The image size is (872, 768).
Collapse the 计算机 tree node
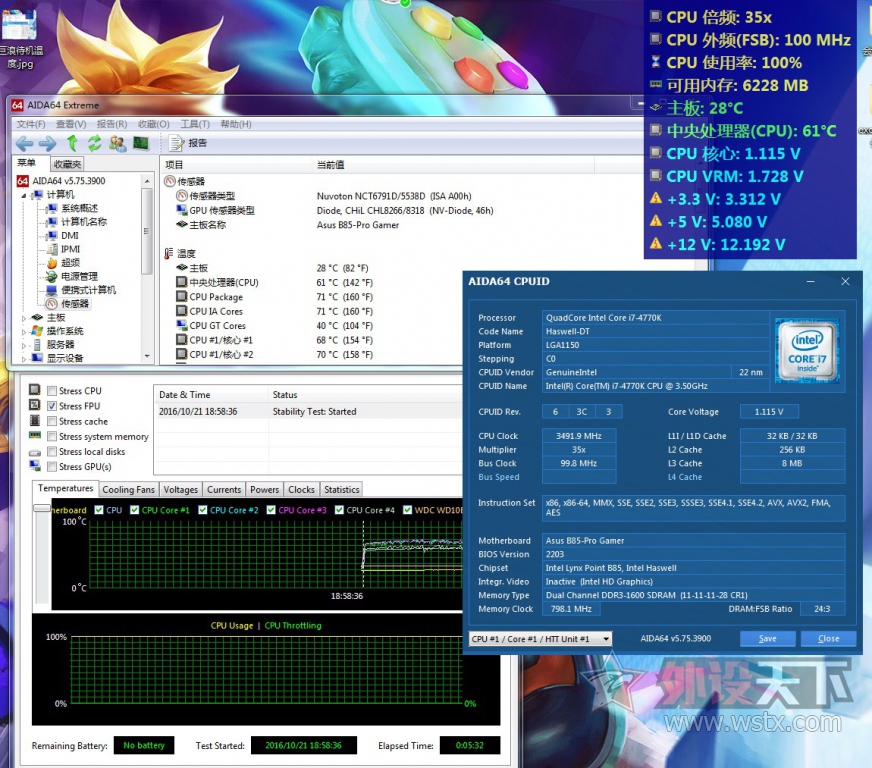point(23,196)
